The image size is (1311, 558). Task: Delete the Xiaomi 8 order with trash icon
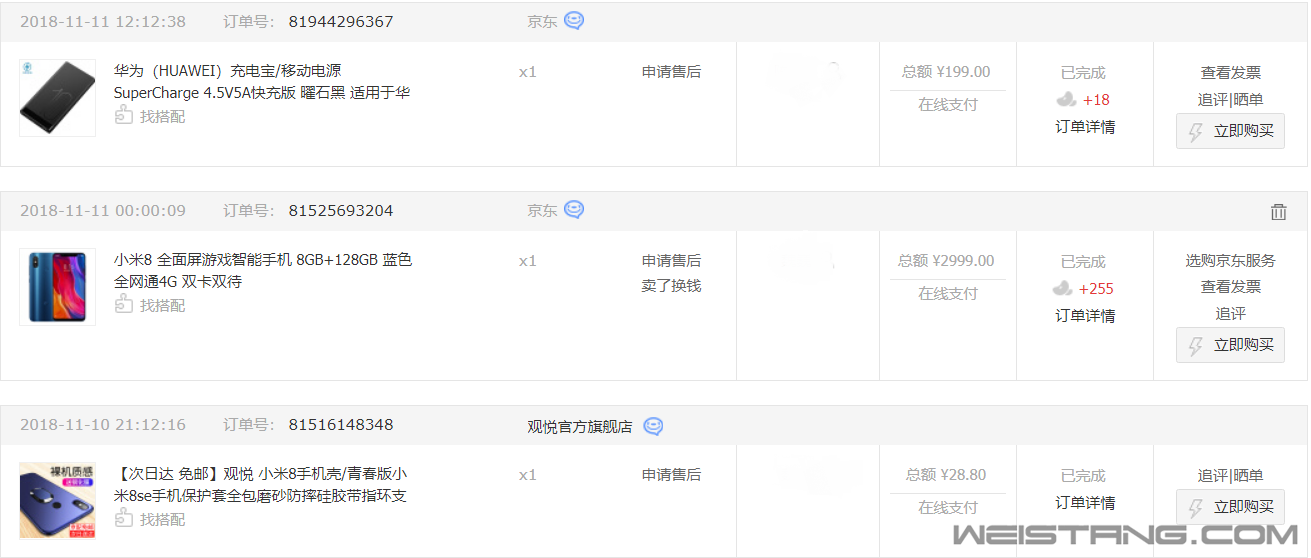coord(1278,211)
